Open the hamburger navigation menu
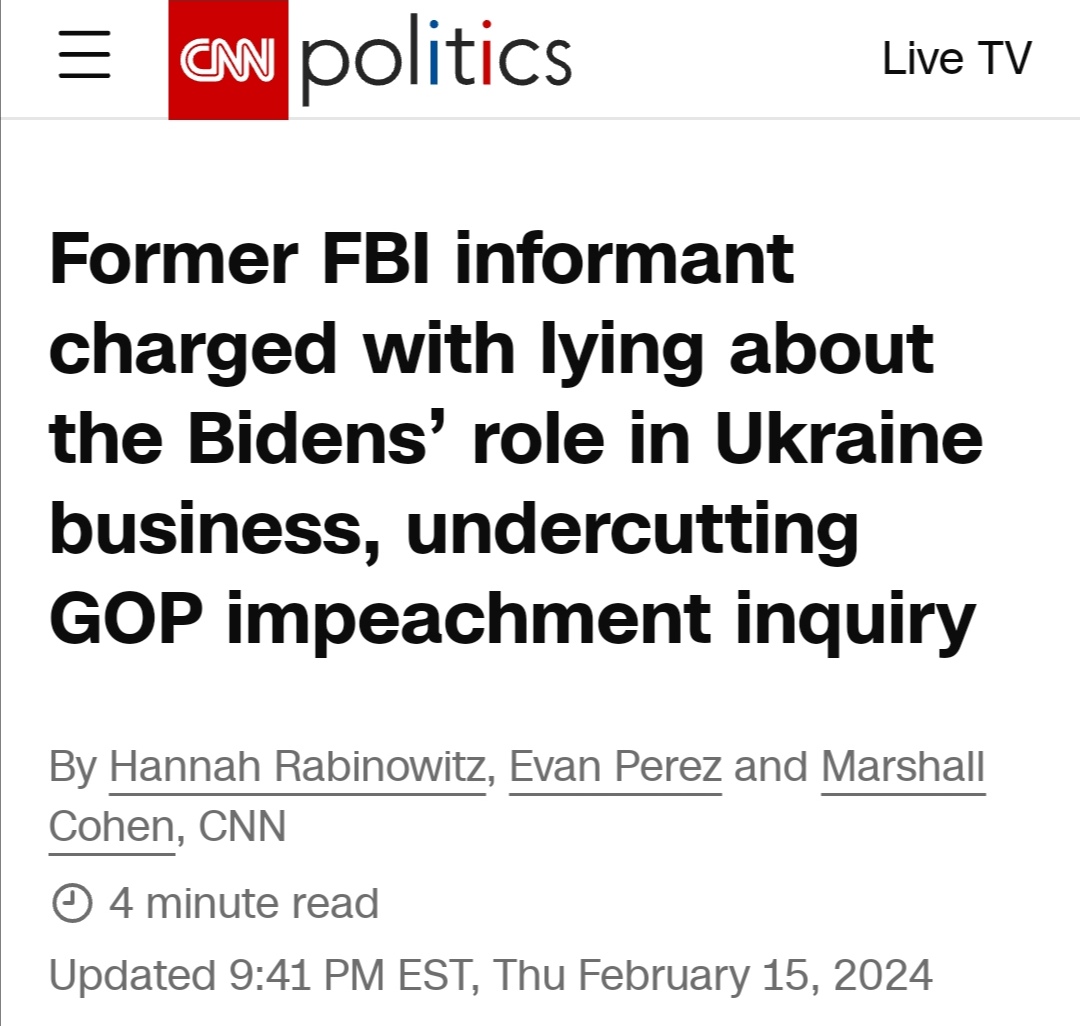Image resolution: width=1080 pixels, height=1026 pixels. click(84, 54)
